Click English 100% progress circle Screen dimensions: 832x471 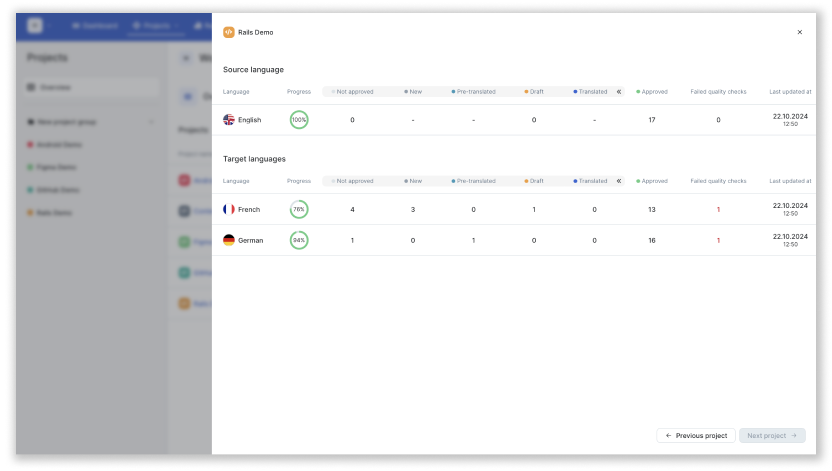(299, 120)
